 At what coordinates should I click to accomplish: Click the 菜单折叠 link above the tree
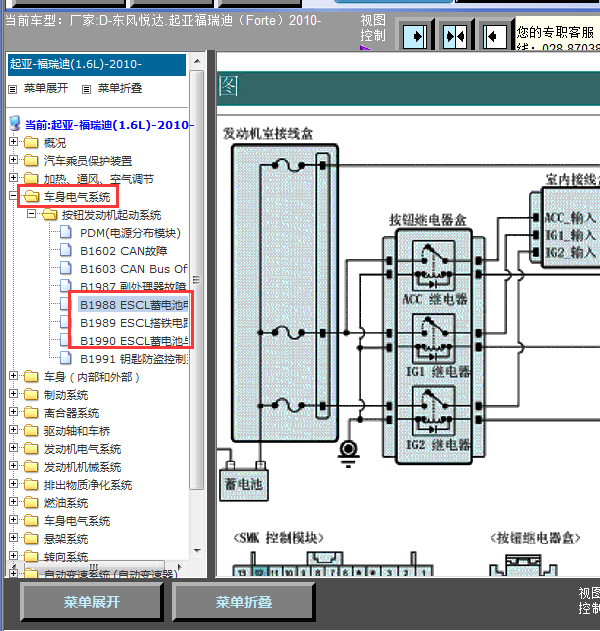point(120,88)
